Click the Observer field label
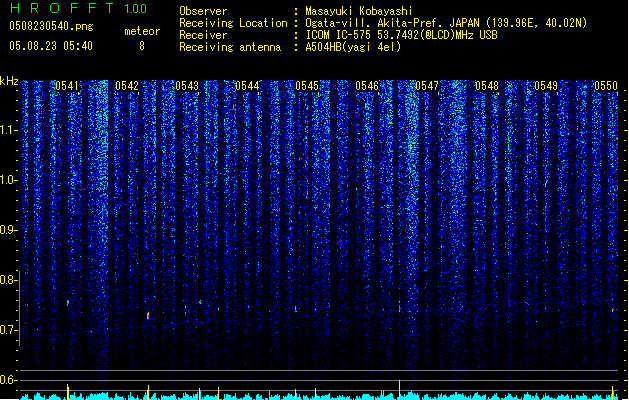The width and height of the screenshot is (629, 400). 203,11
